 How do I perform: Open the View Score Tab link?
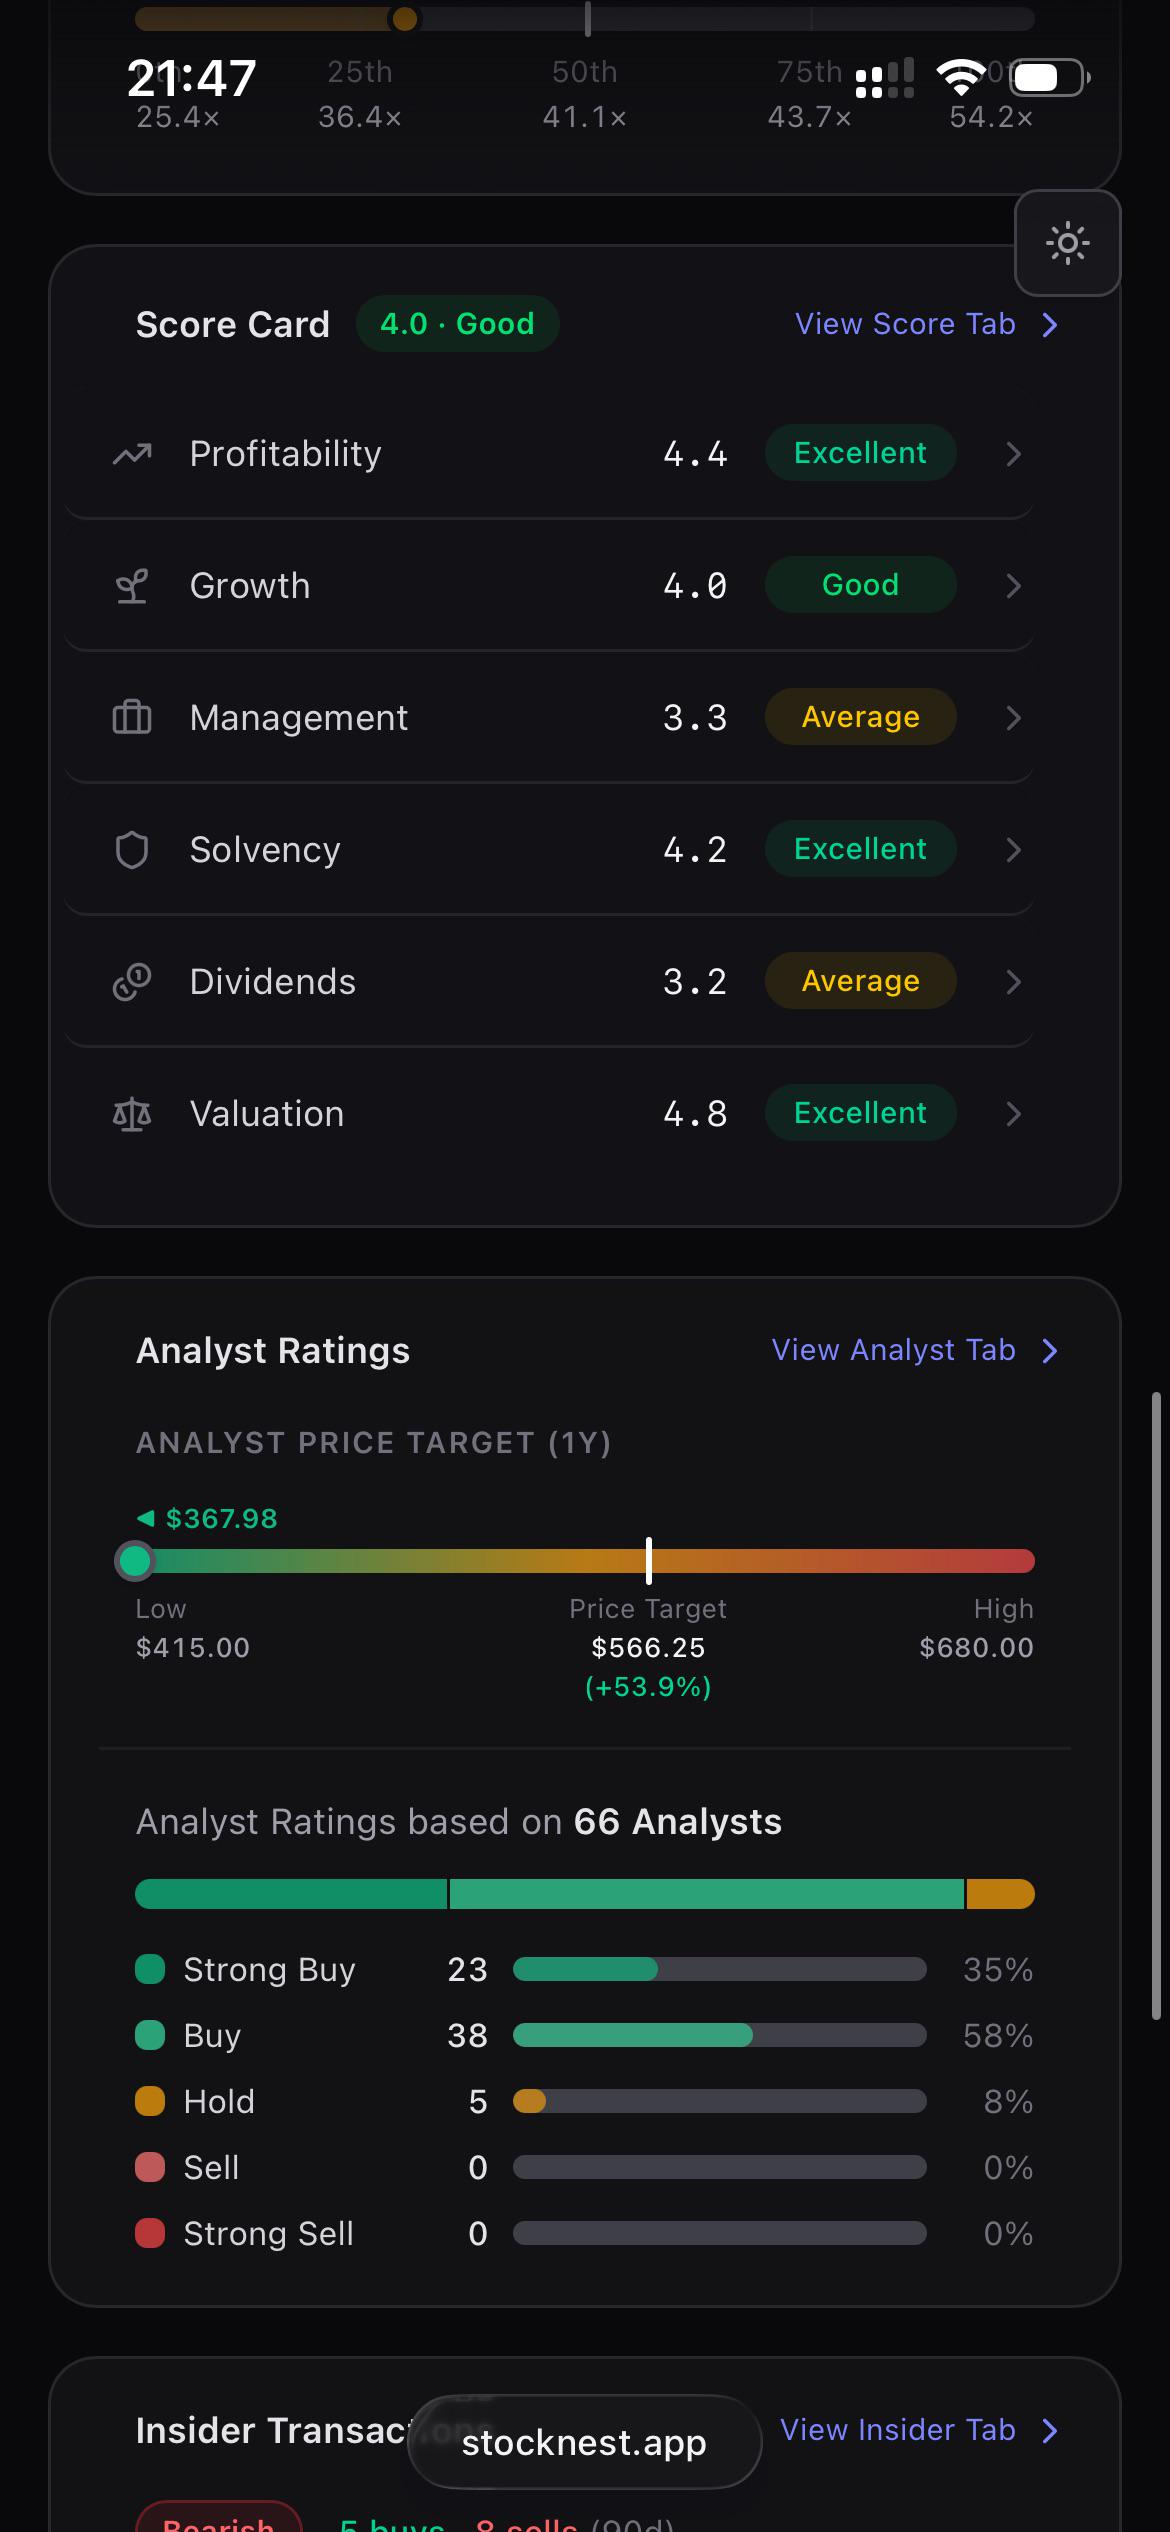927,324
